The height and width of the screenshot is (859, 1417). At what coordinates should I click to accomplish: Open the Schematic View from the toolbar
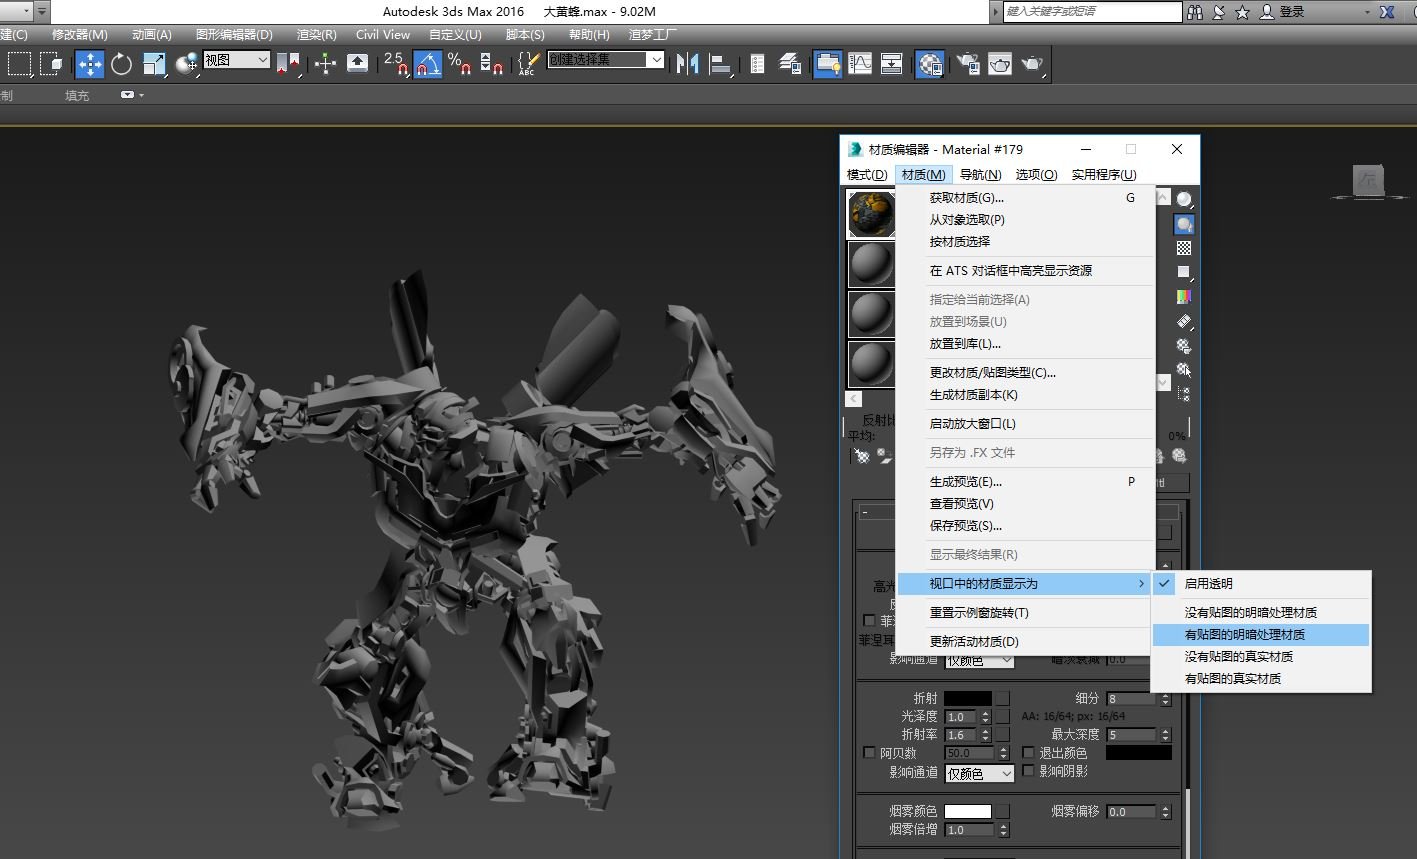[x=891, y=63]
